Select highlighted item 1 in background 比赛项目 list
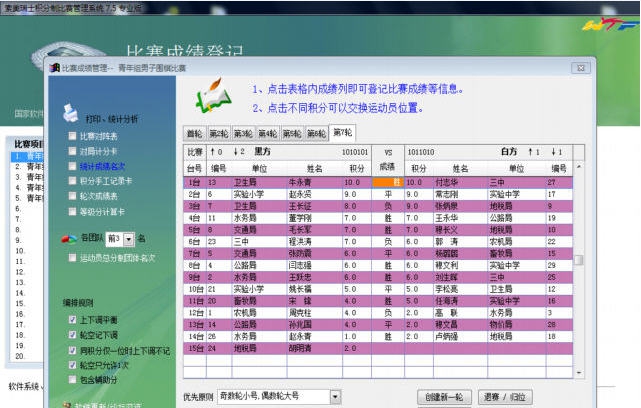Screen dimensions: 641x408 click(x=28, y=157)
